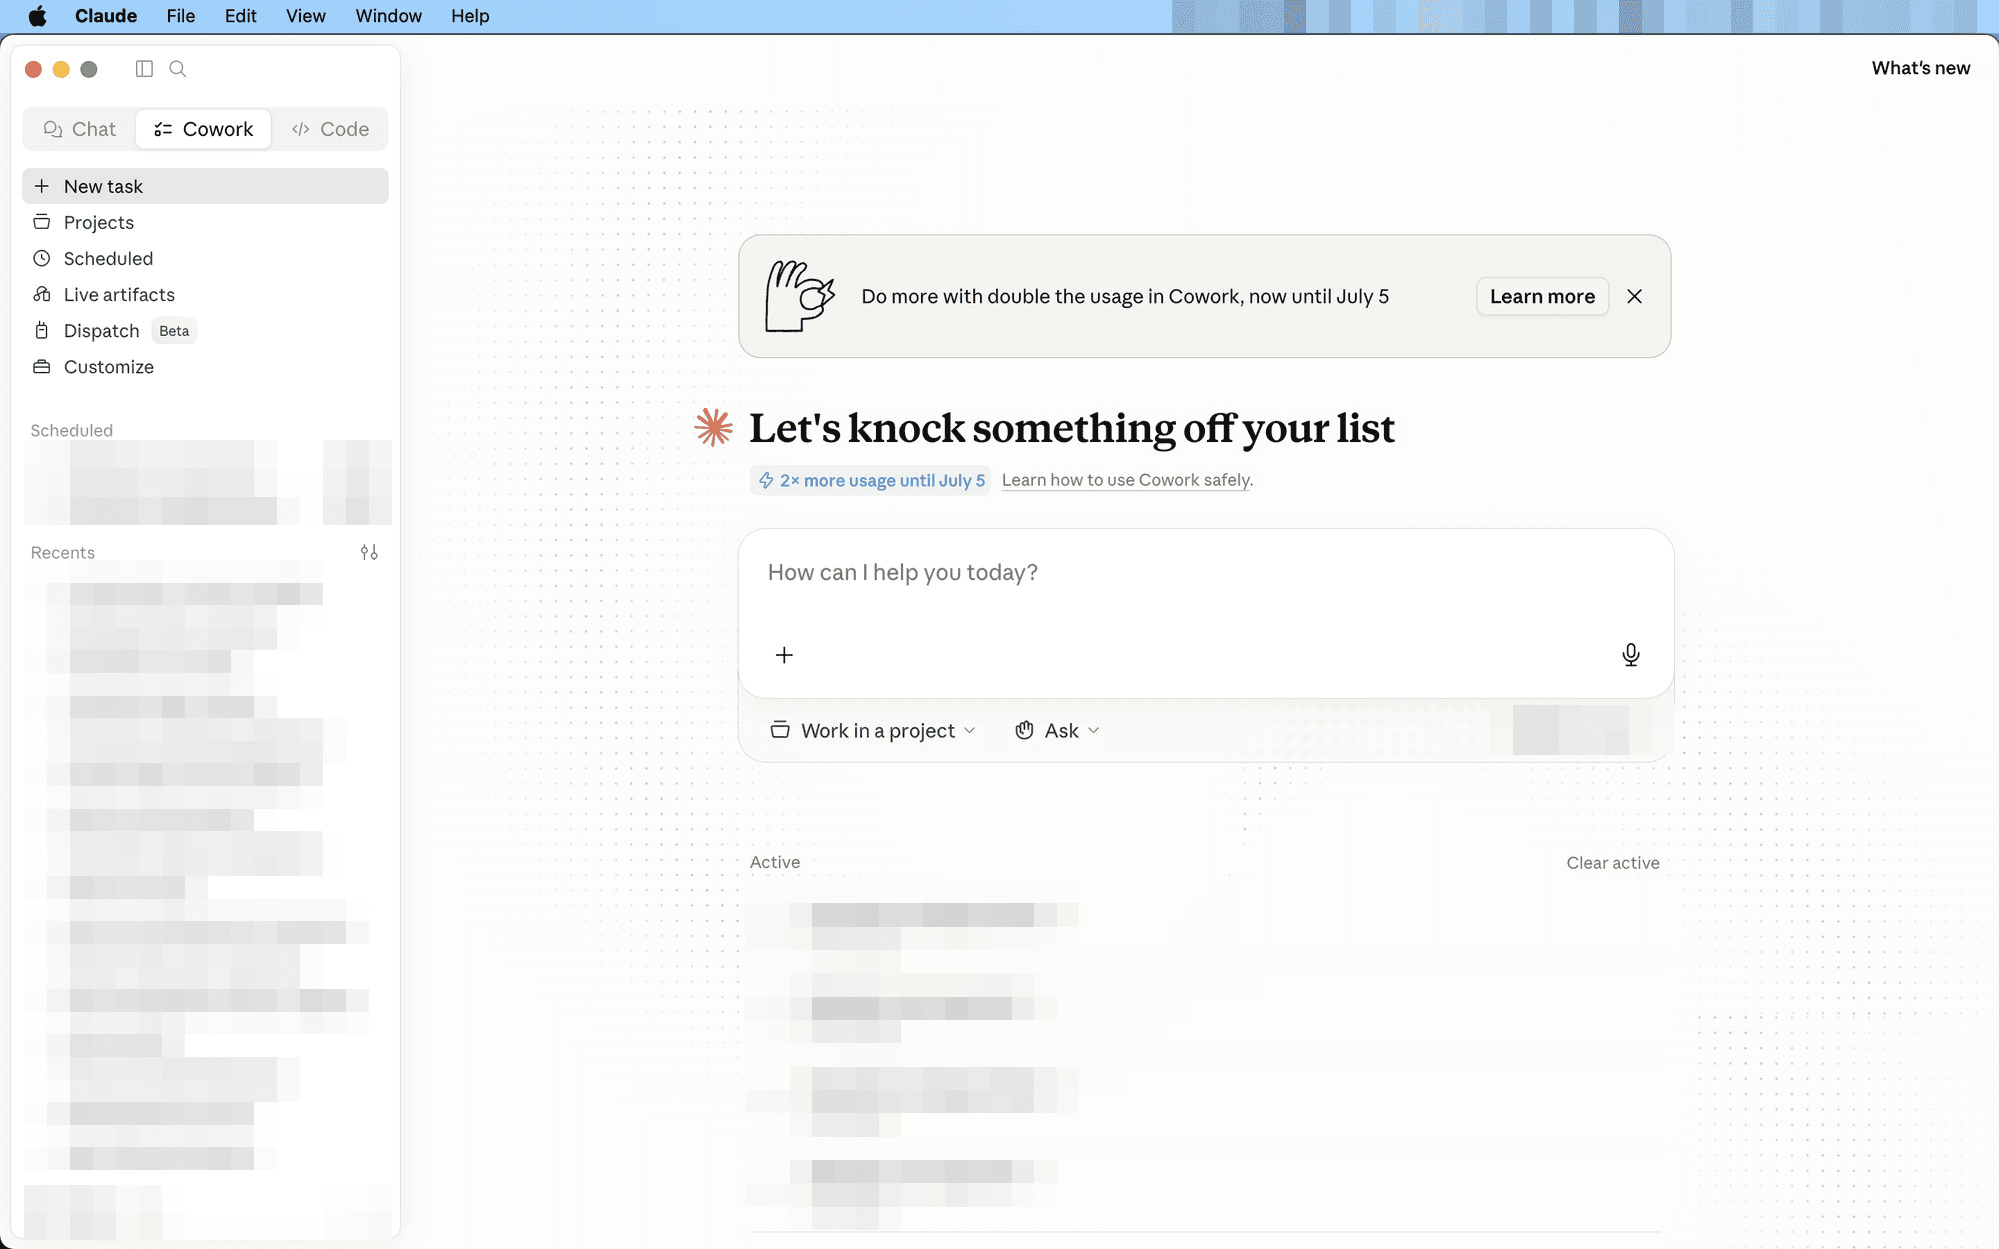Image resolution: width=1999 pixels, height=1249 pixels.
Task: Activate the microphone dictation icon
Action: click(1631, 655)
